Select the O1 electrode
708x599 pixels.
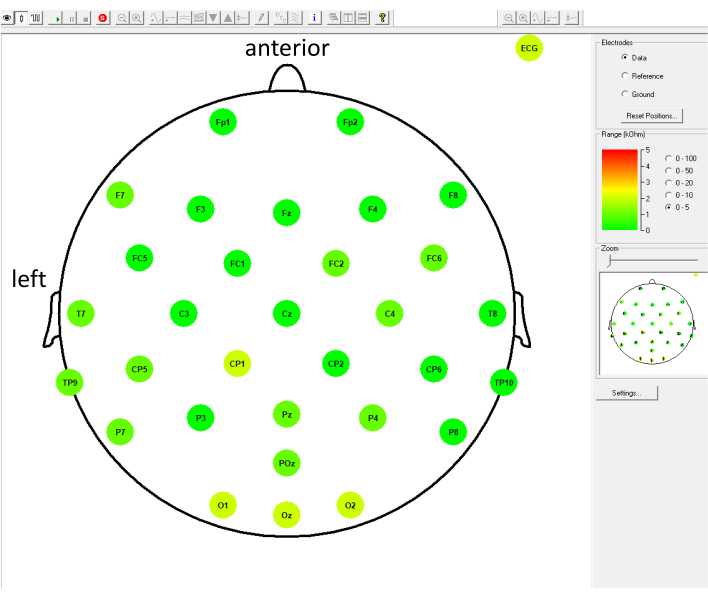(223, 505)
